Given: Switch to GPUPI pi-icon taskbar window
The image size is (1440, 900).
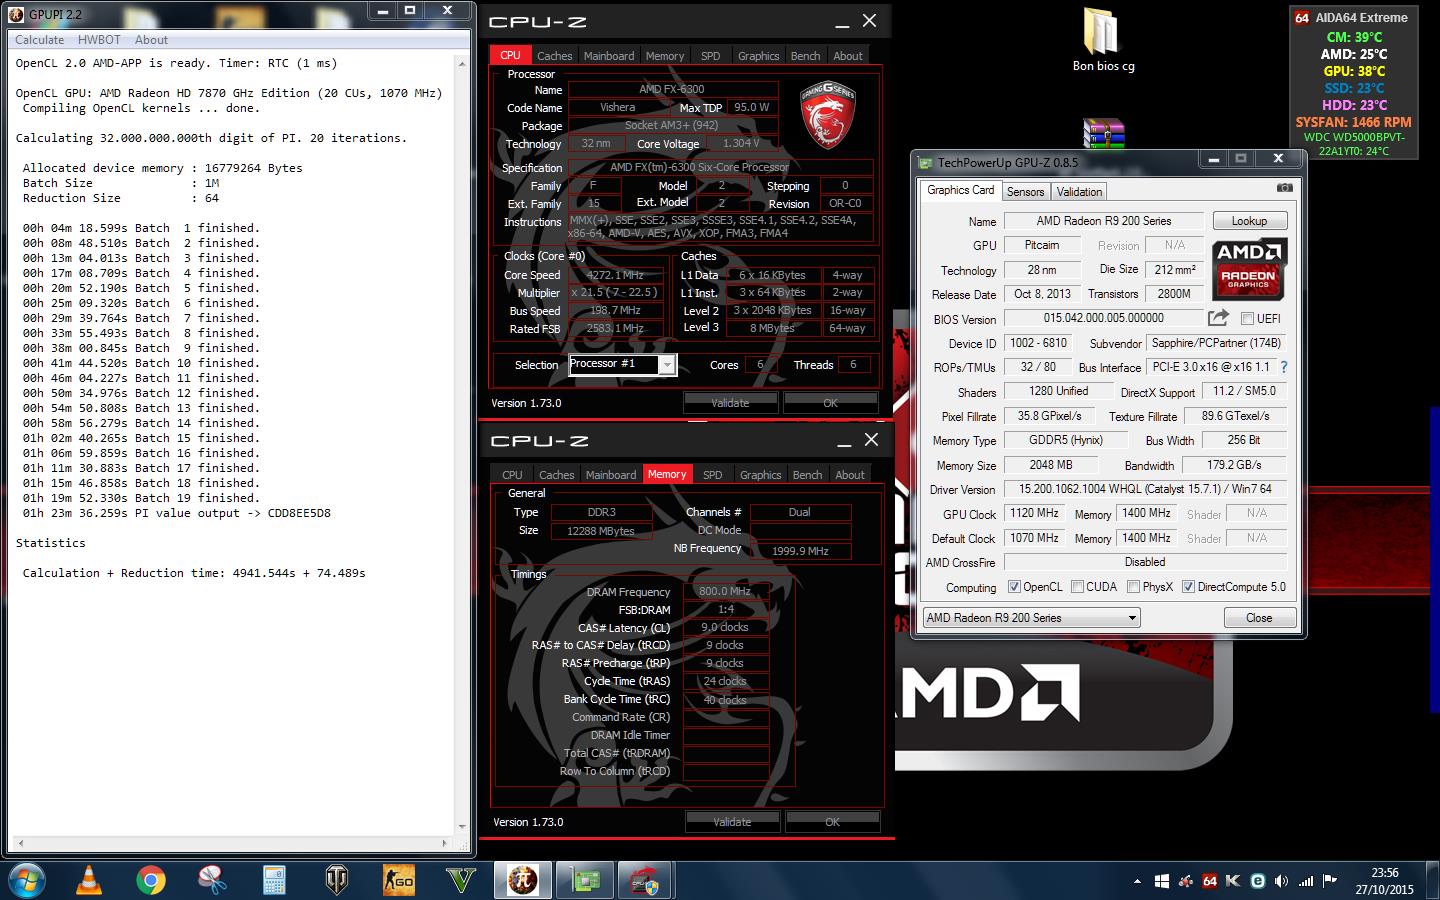Looking at the screenshot, I should point(523,880).
